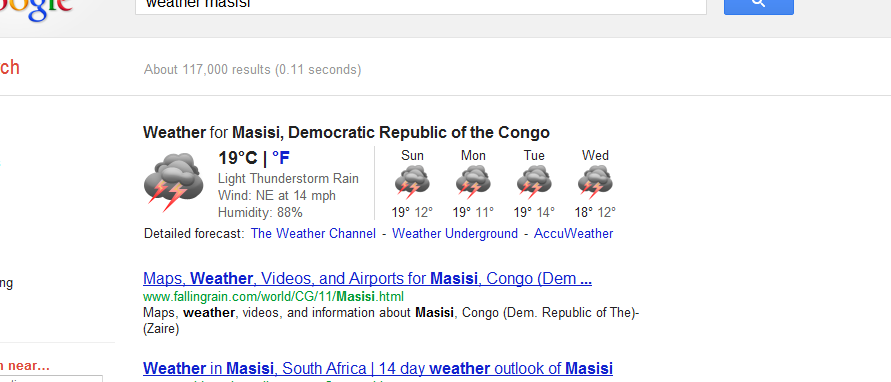
Task: Click the current thunderstorm weather icon
Action: [173, 182]
